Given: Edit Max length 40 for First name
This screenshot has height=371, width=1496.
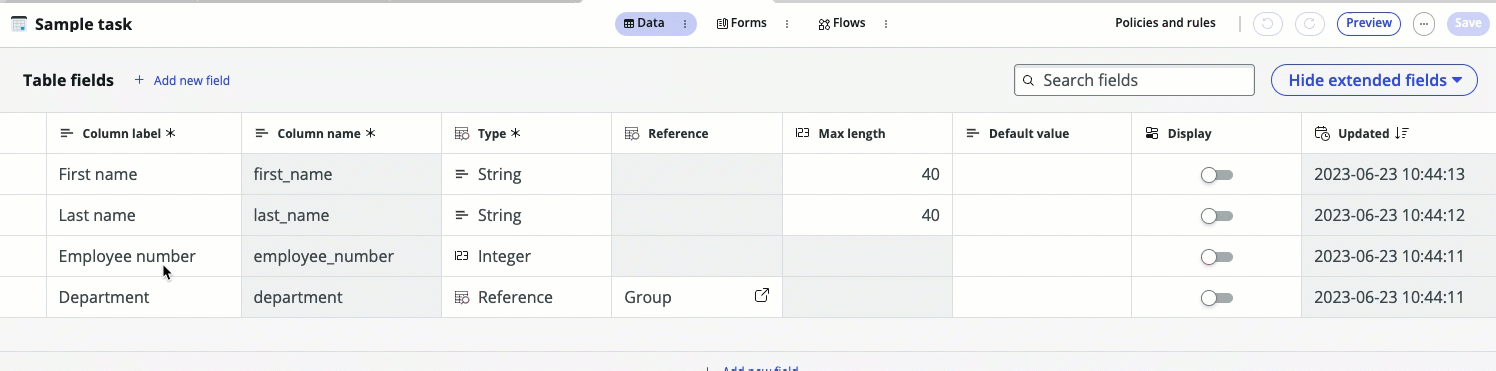Looking at the screenshot, I should 867,174.
